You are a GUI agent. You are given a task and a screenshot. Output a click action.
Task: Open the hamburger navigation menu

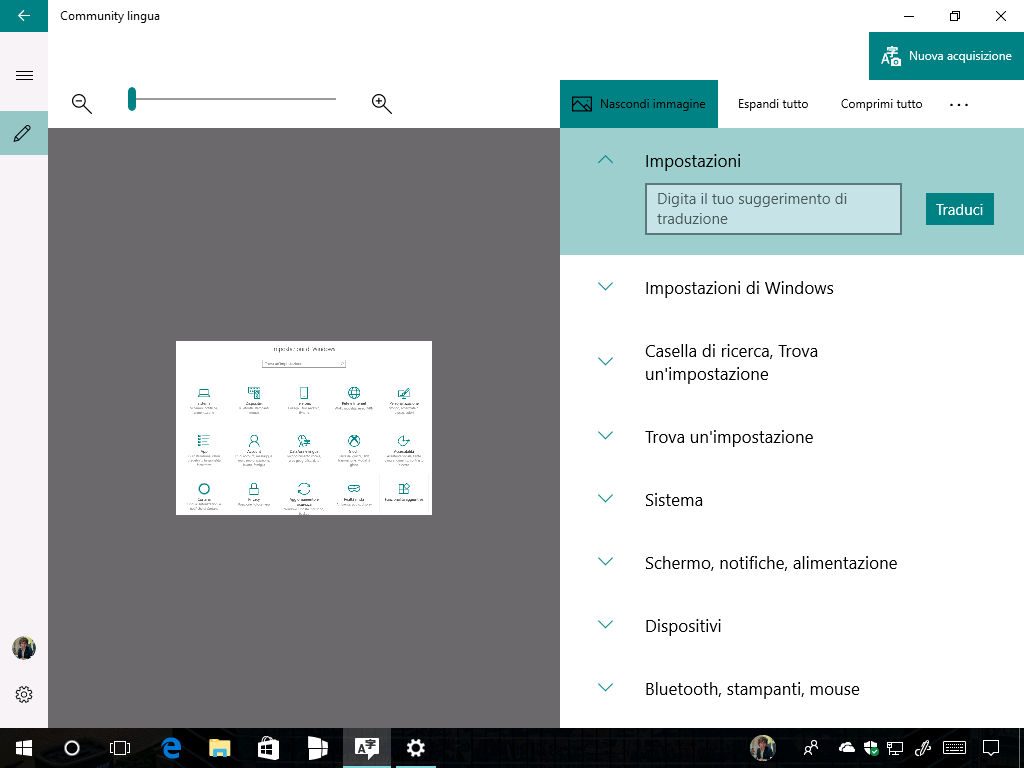24,76
